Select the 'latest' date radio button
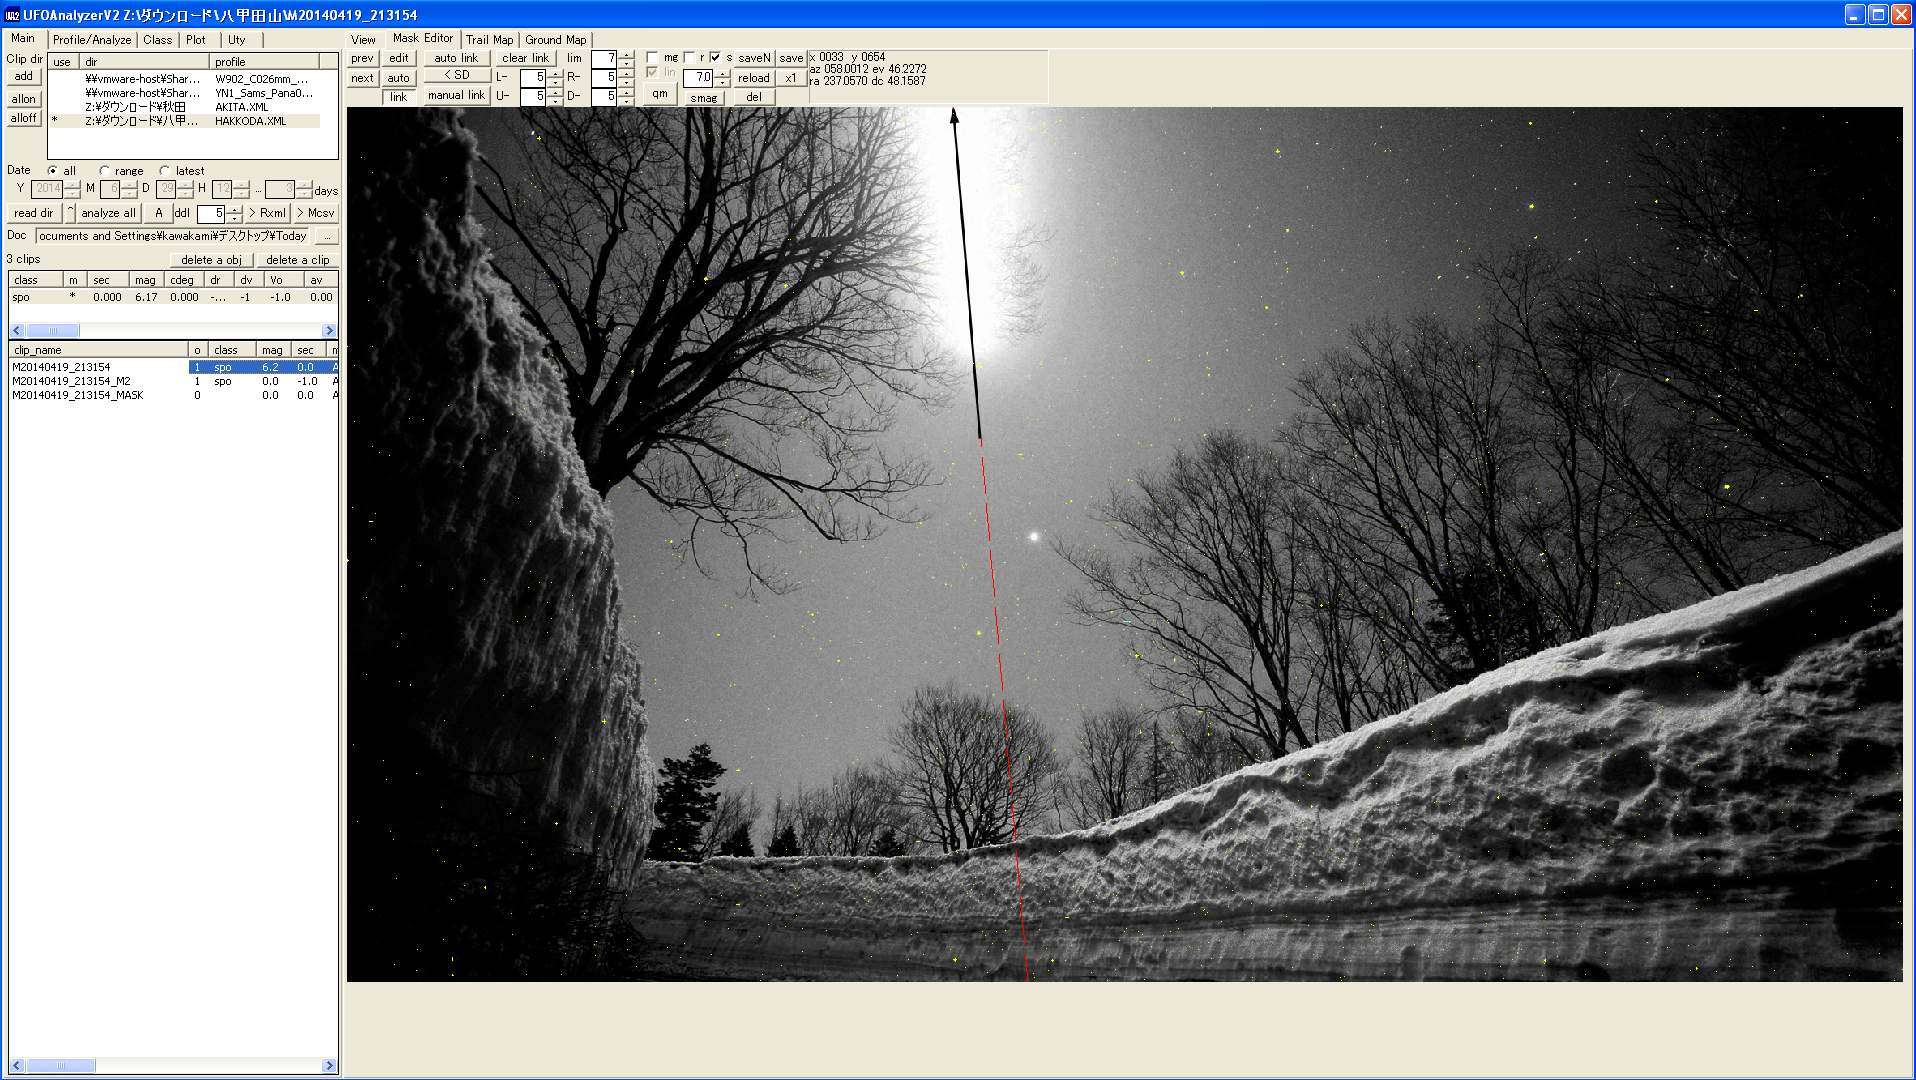Viewport: 1916px width, 1080px height. click(x=165, y=171)
